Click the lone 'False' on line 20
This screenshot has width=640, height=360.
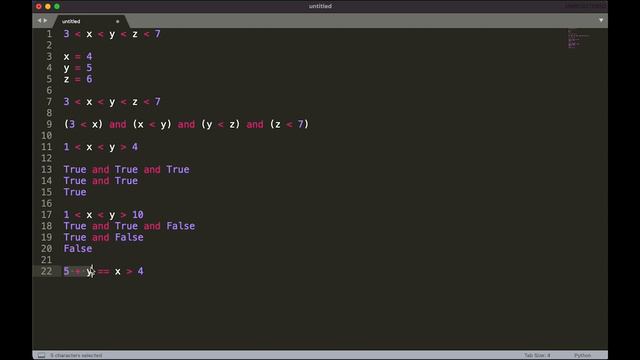78,249
